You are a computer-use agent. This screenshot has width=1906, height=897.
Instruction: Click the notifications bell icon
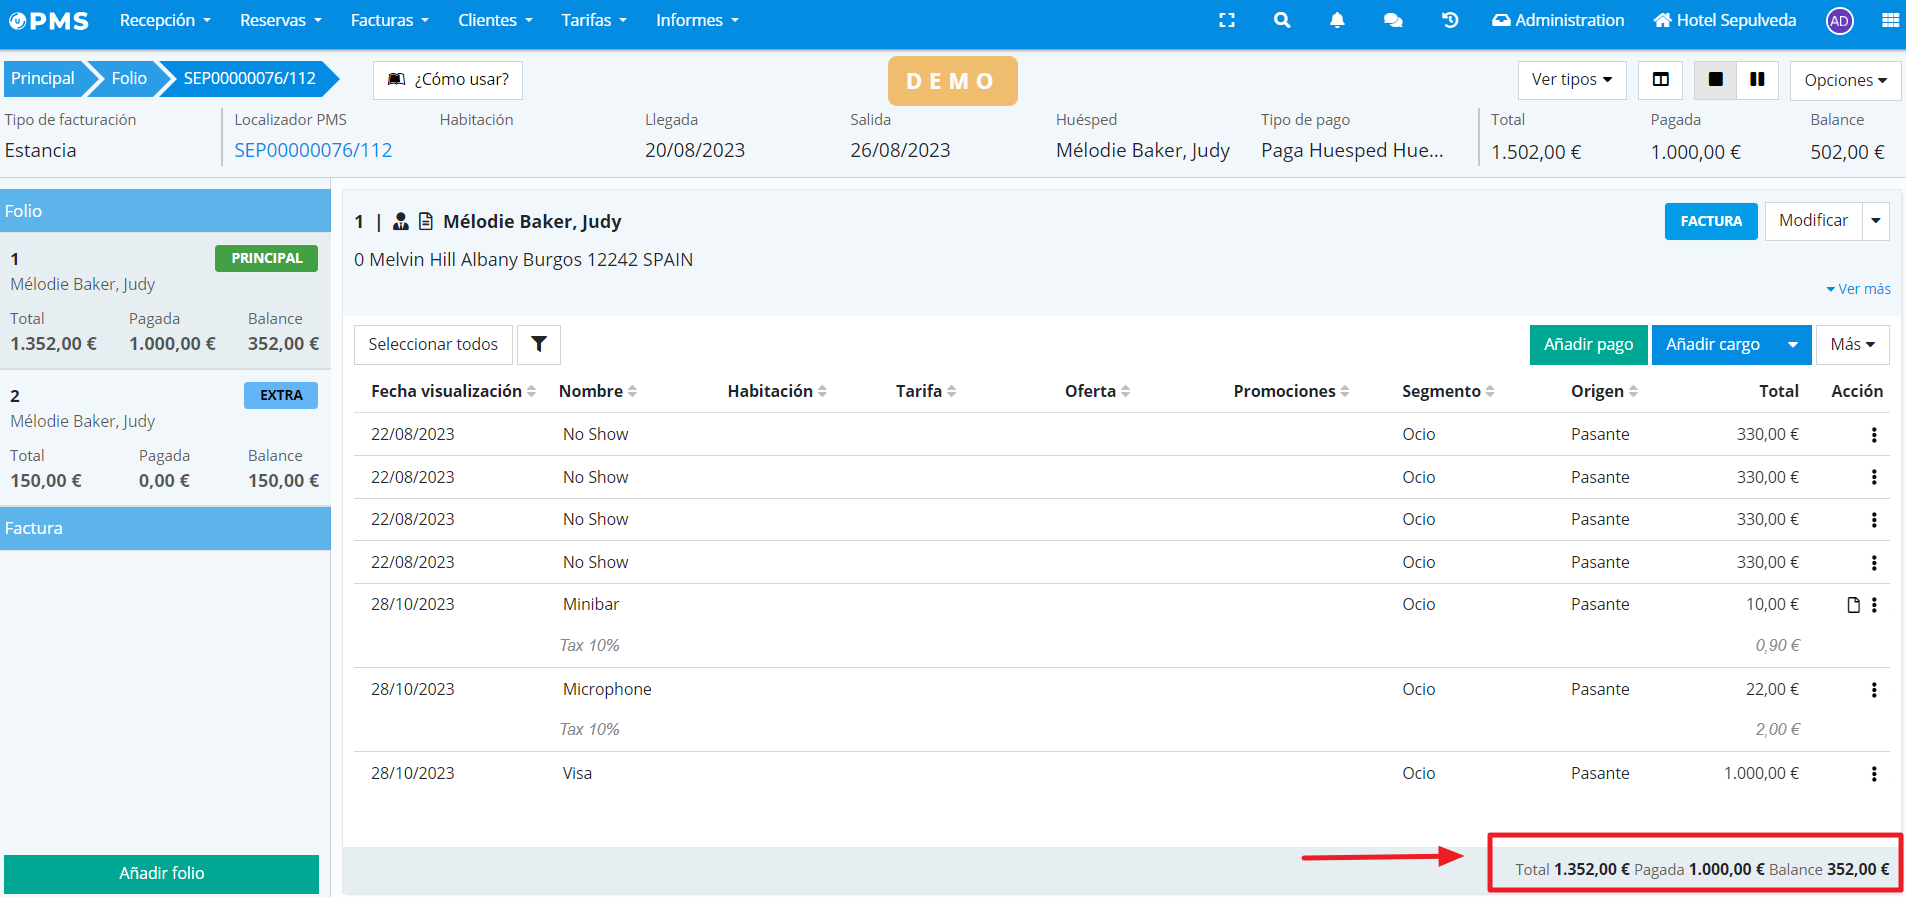click(1337, 20)
